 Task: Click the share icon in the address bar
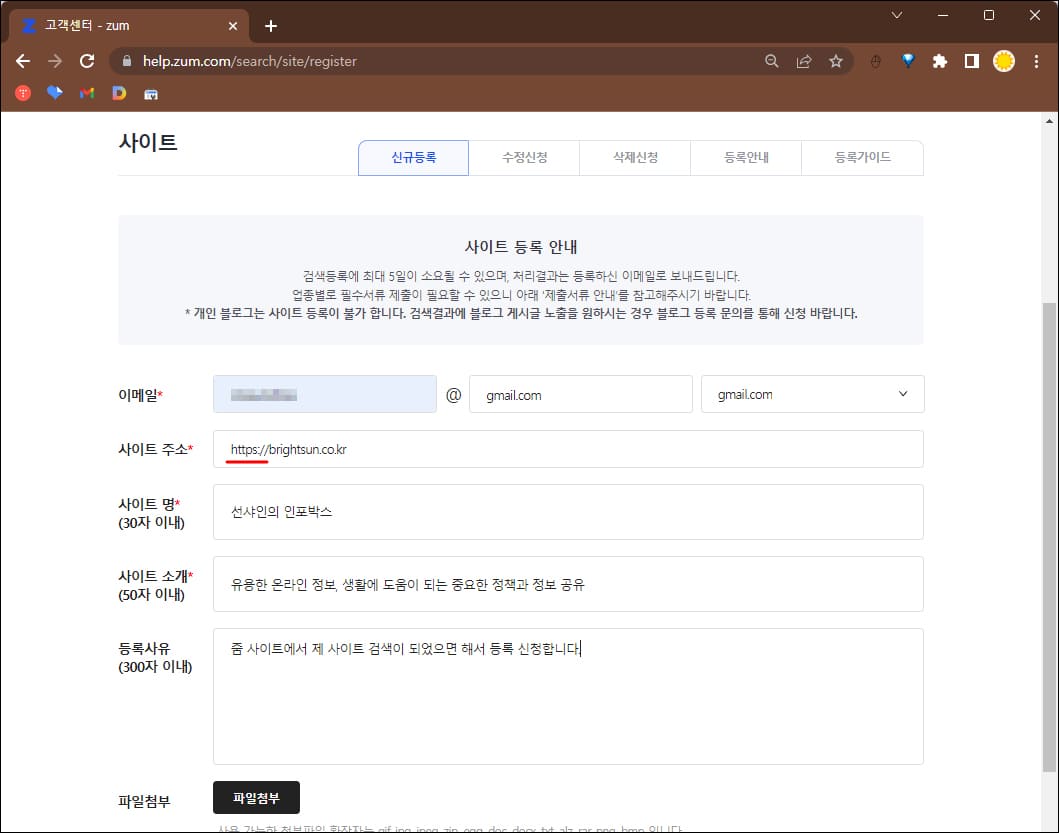tap(804, 61)
